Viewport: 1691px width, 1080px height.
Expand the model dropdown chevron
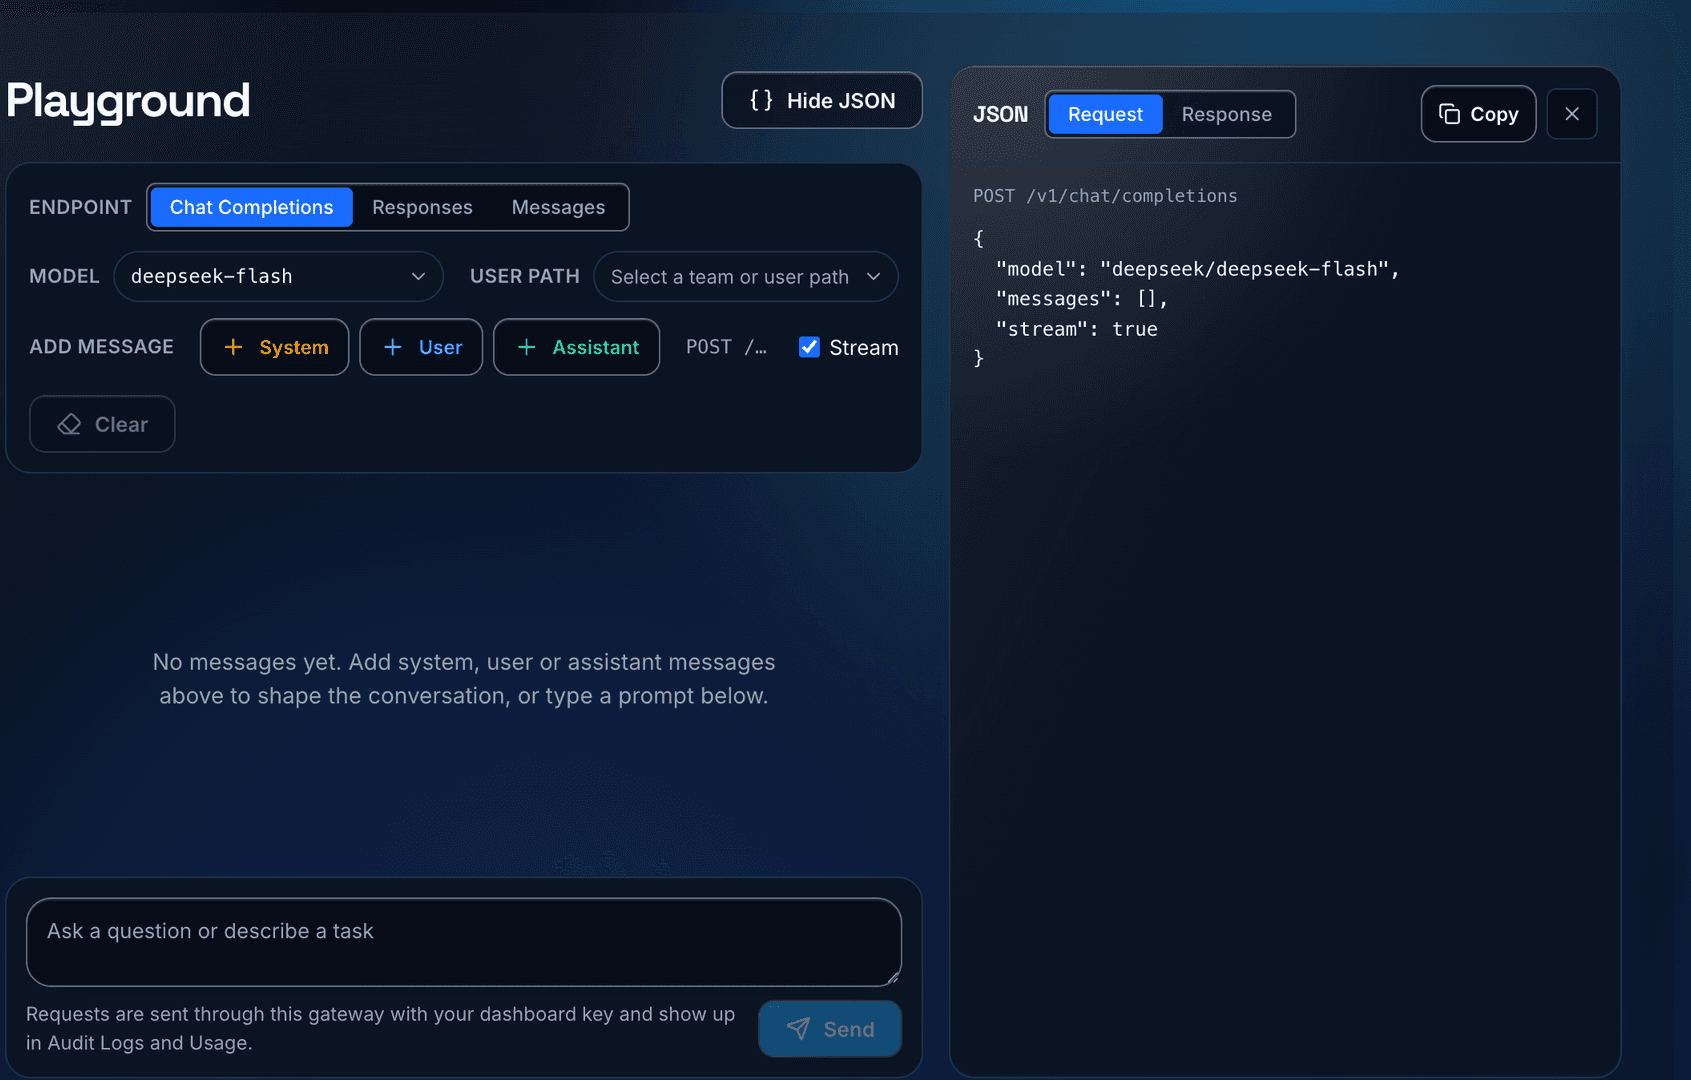tap(418, 276)
